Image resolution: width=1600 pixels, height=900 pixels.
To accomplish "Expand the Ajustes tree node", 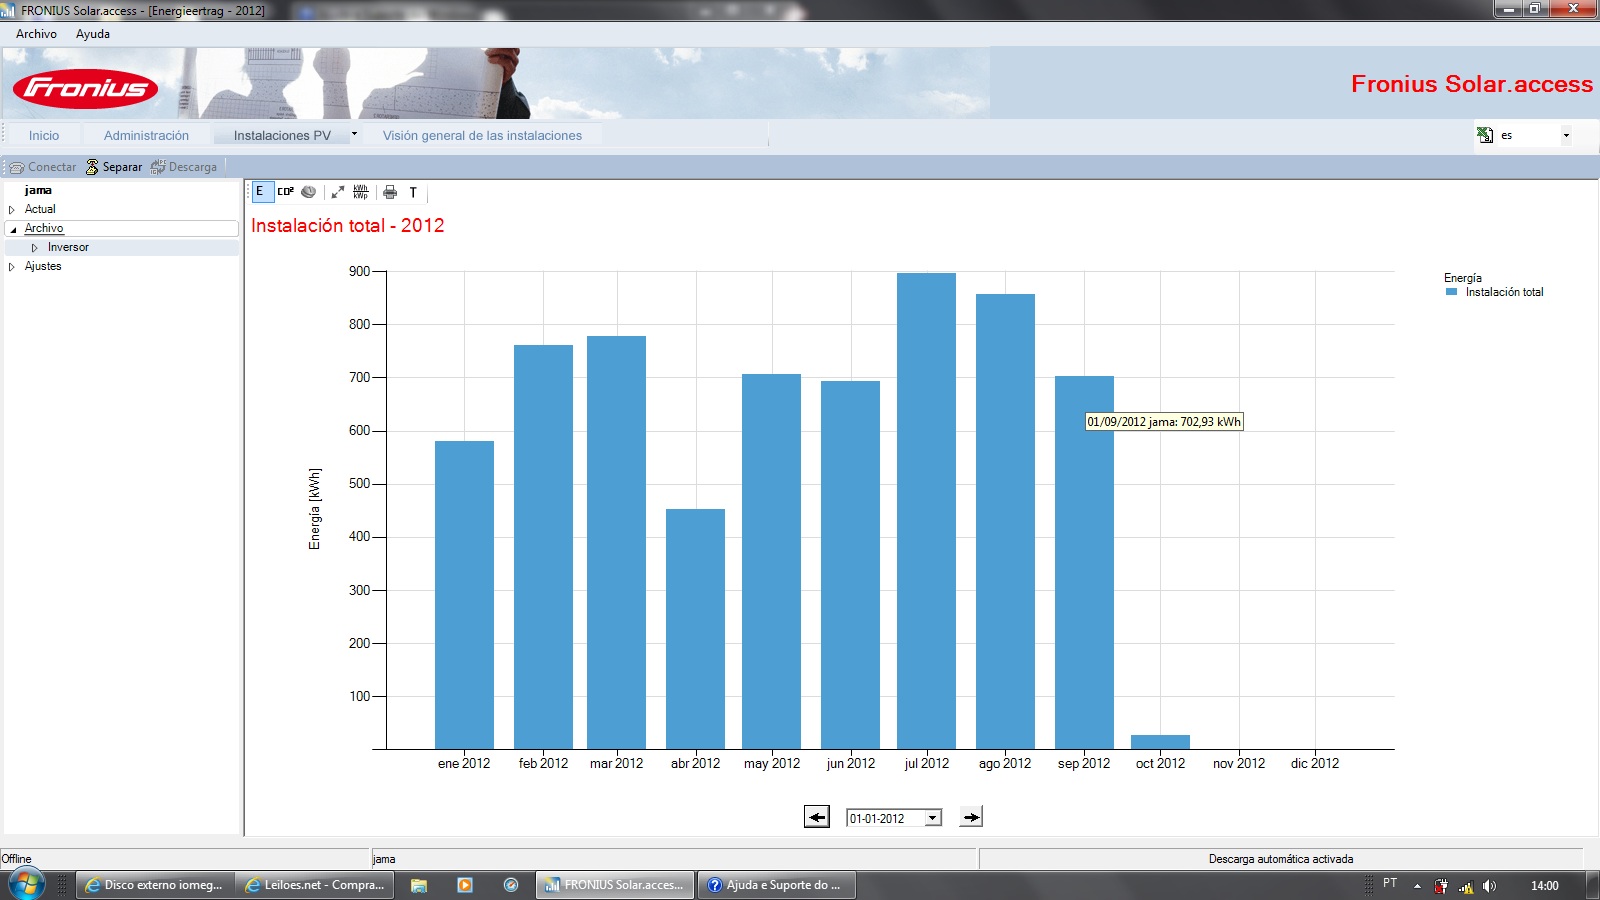I will click(12, 267).
